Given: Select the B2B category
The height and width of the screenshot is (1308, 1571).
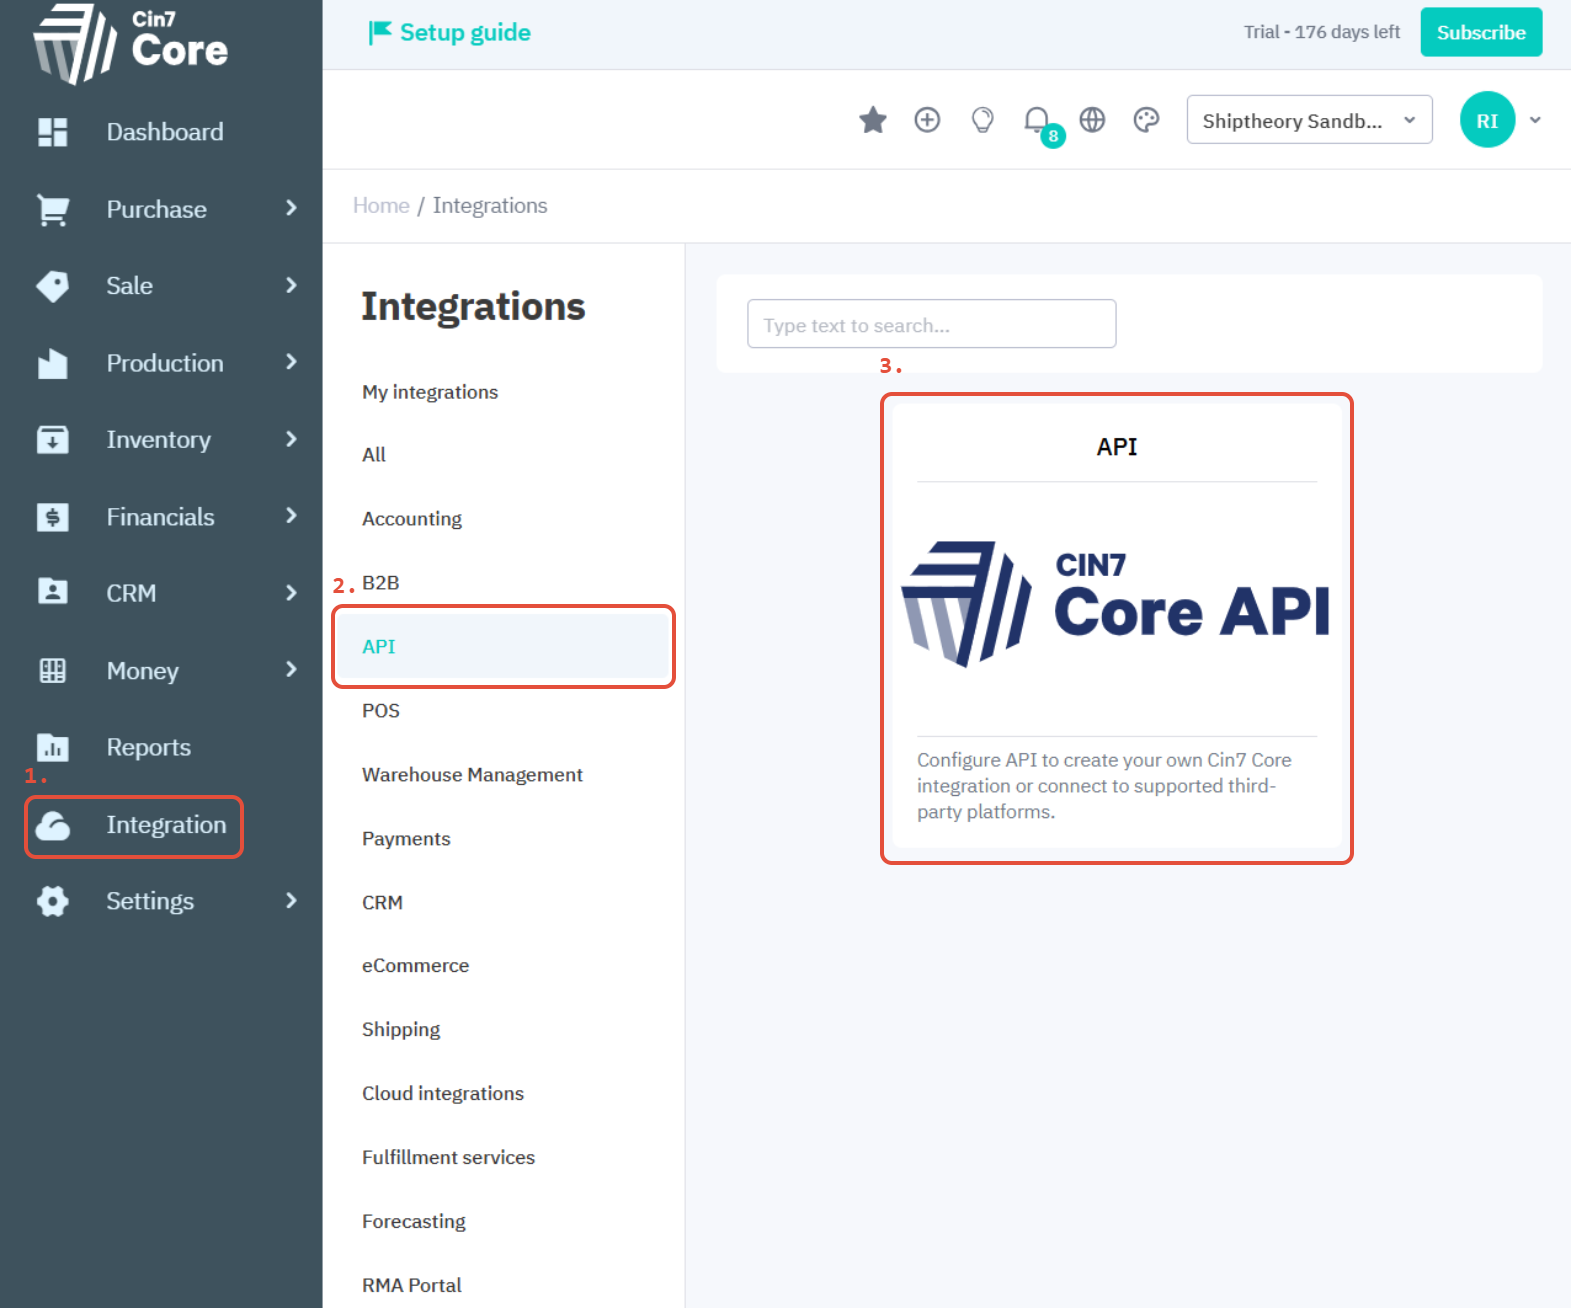Looking at the screenshot, I should [x=381, y=583].
